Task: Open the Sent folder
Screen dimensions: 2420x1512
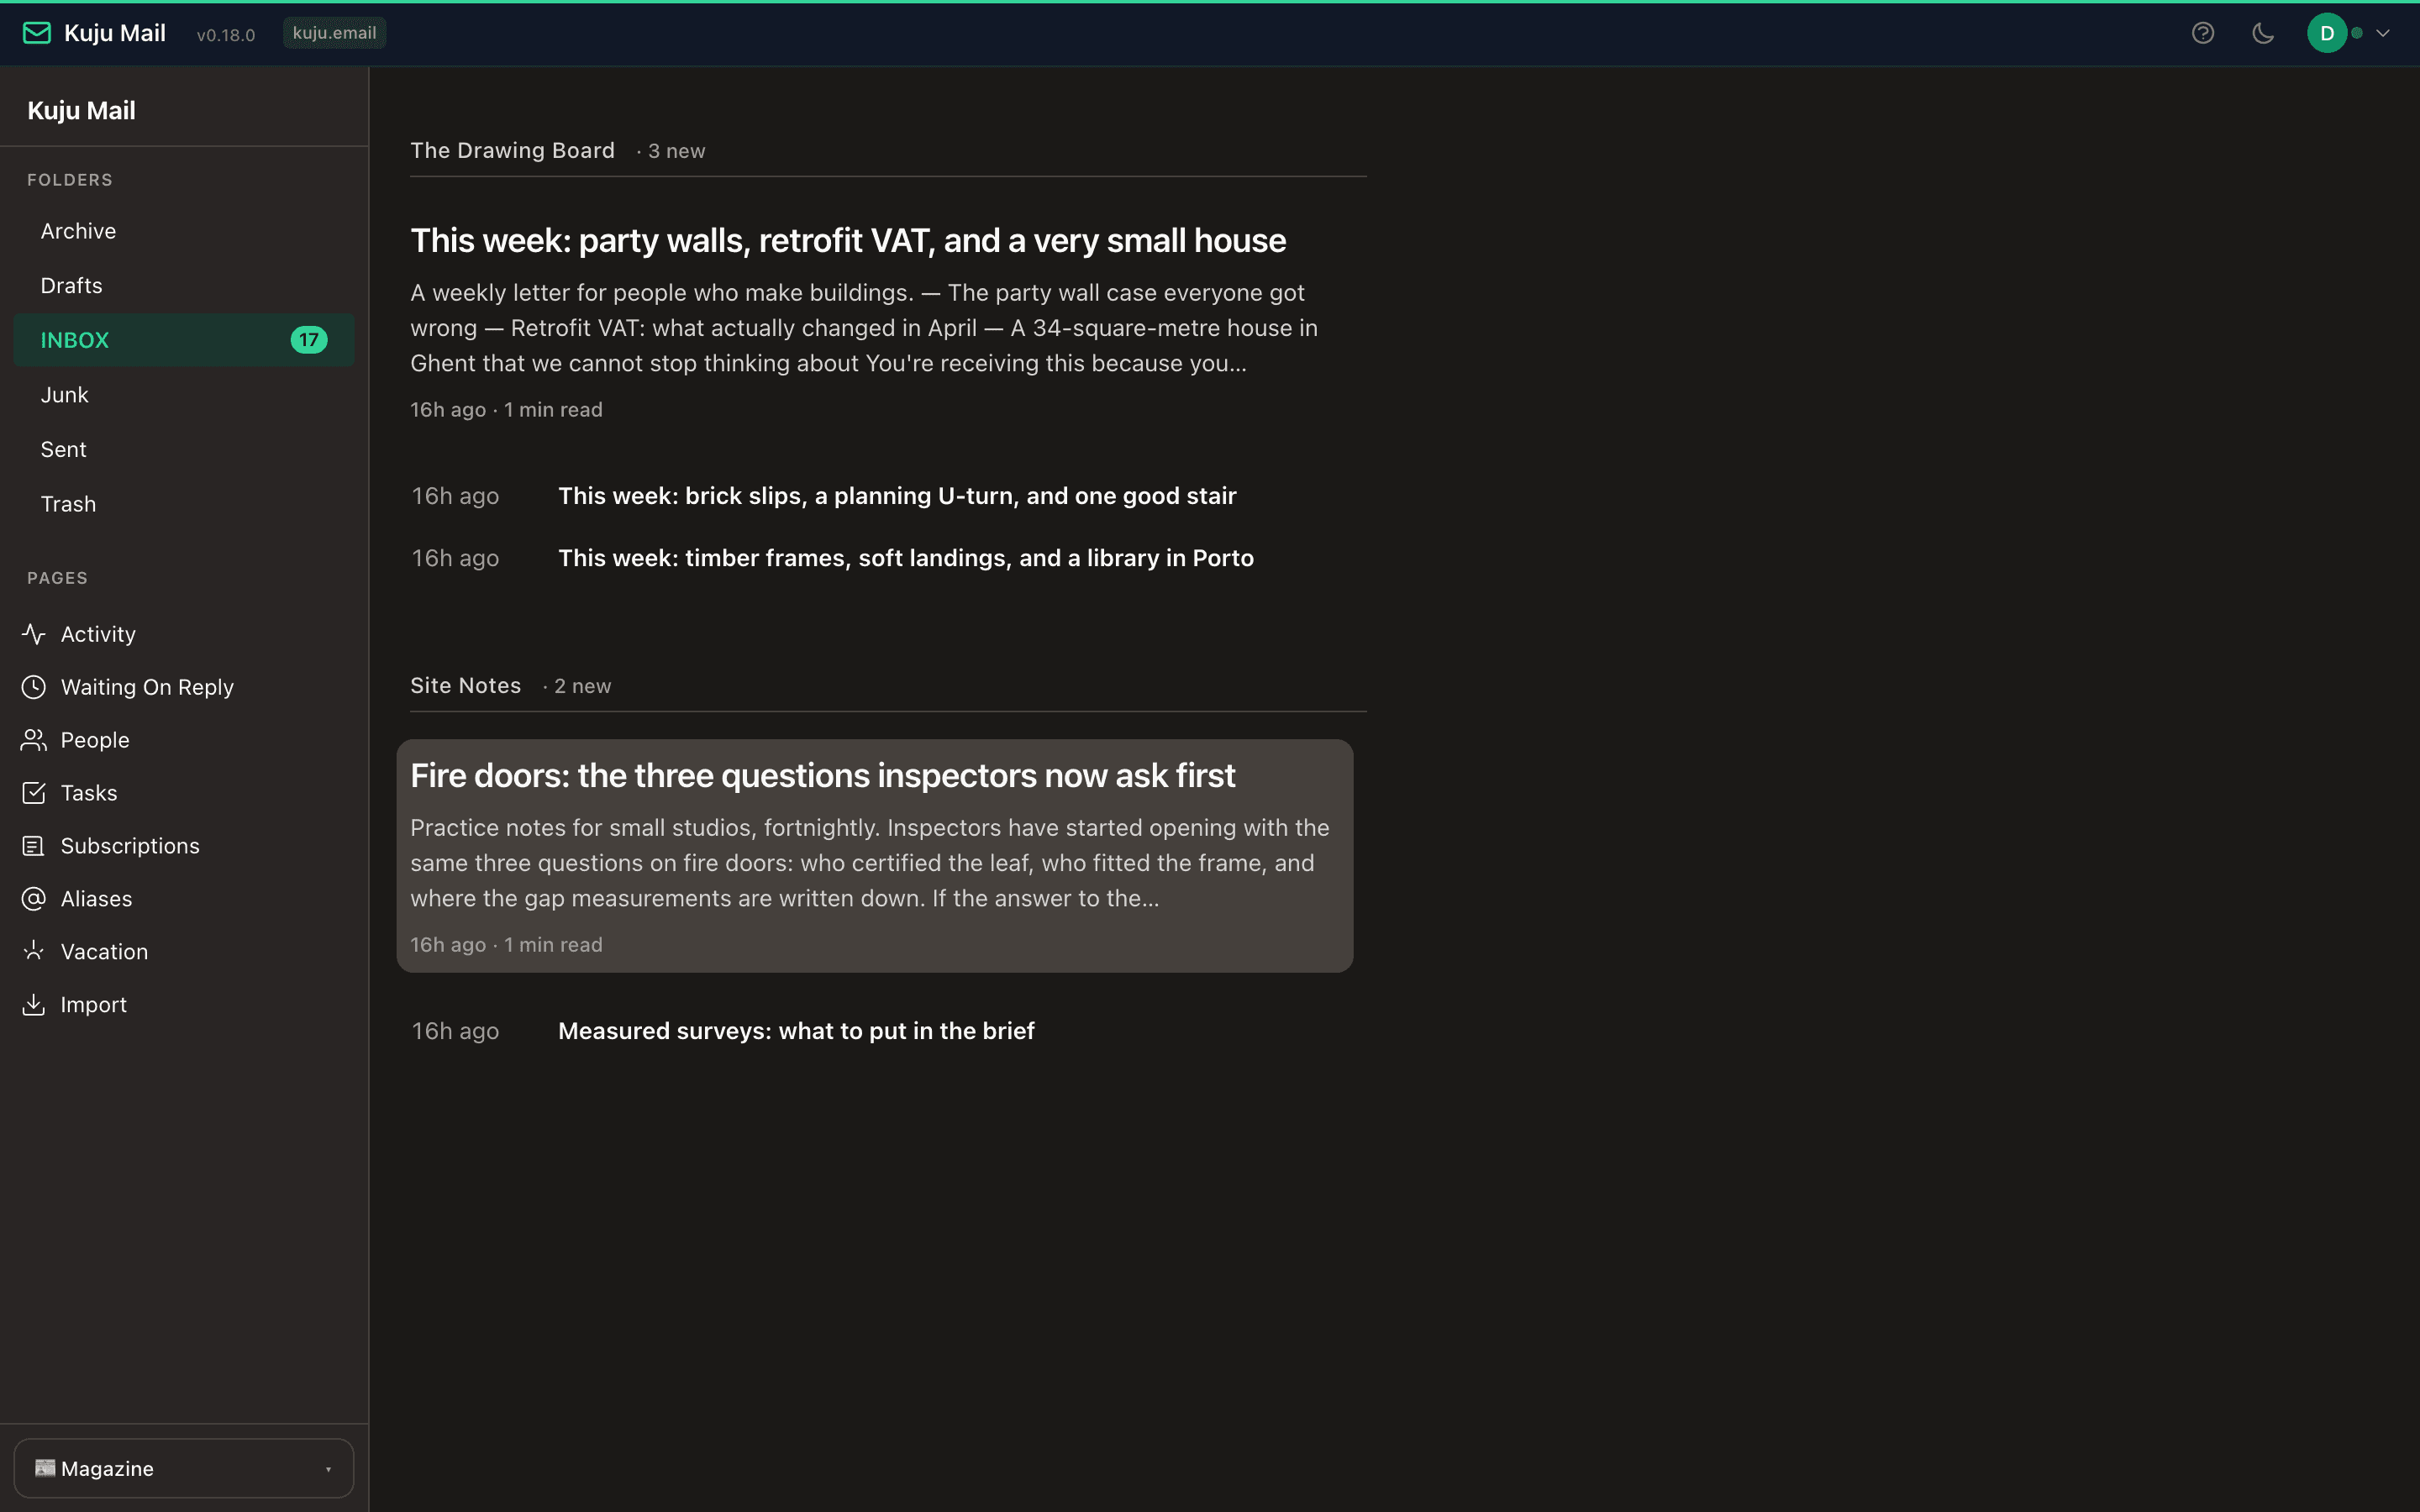Action: coord(184,450)
